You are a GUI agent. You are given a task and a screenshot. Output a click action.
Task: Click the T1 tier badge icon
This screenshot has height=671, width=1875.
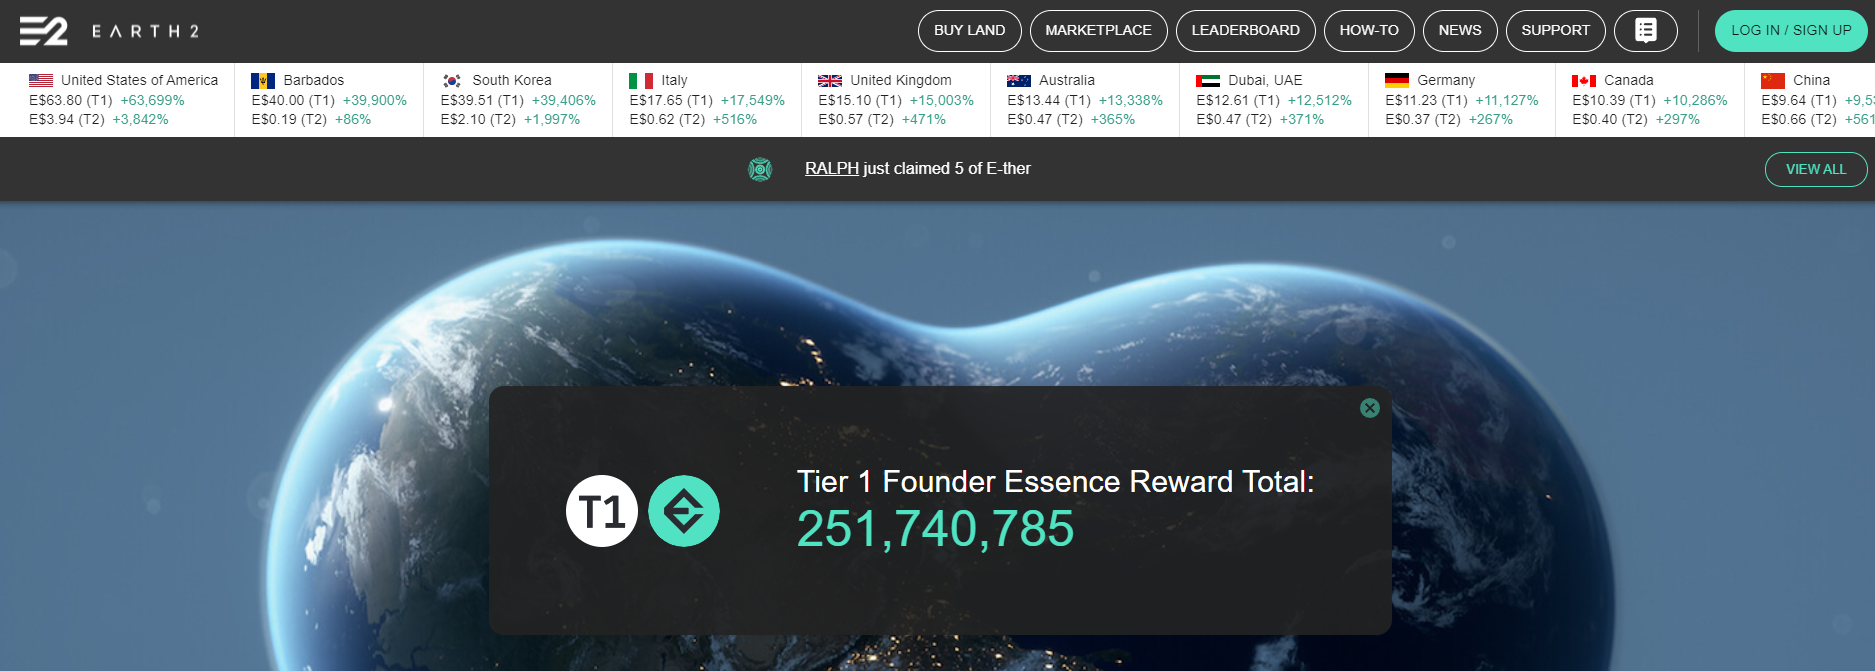(x=602, y=511)
